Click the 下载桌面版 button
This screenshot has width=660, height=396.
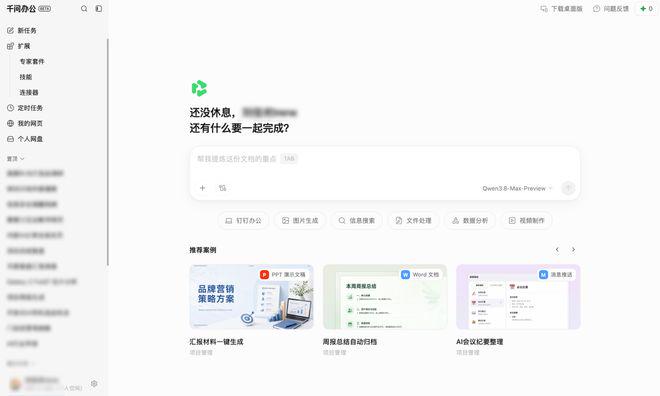point(562,8)
